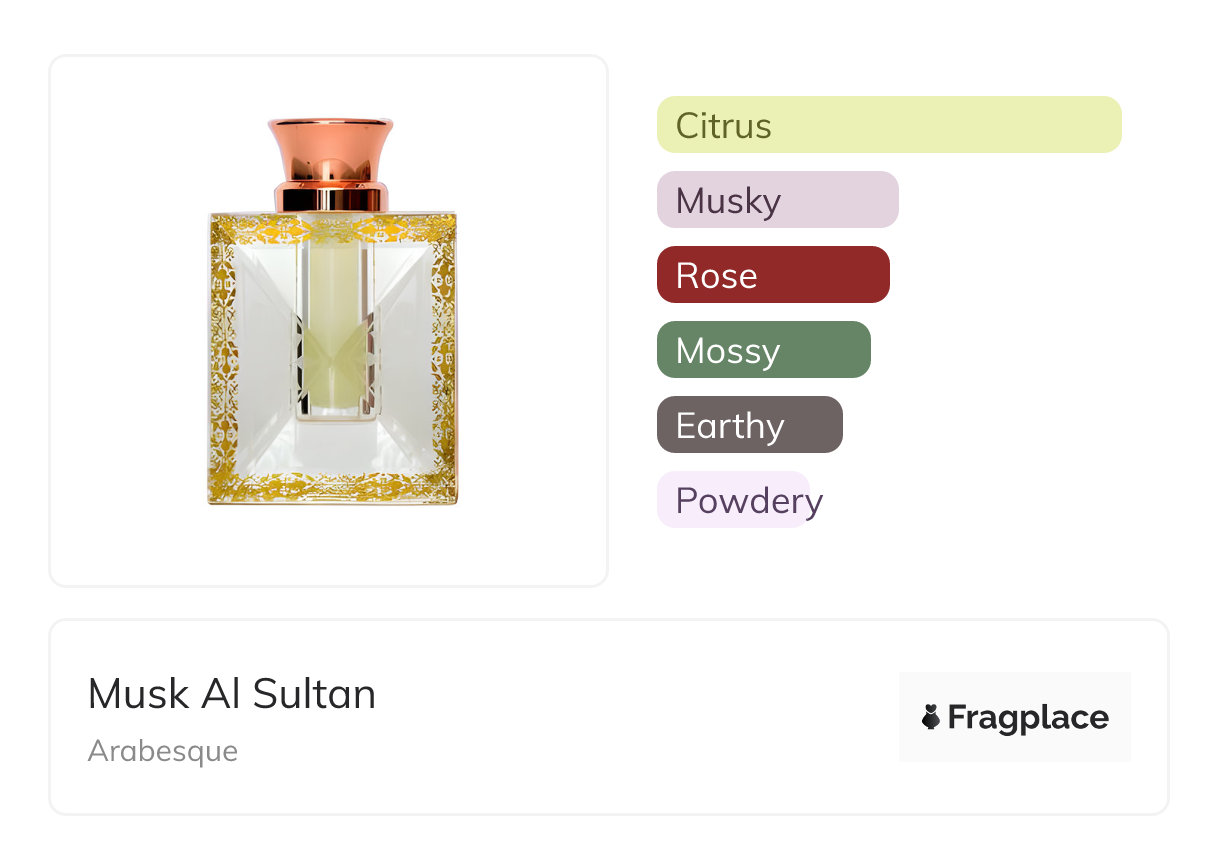The image size is (1218, 864).
Task: Click the gold ornamental top border of the bottle
Action: (x=332, y=229)
